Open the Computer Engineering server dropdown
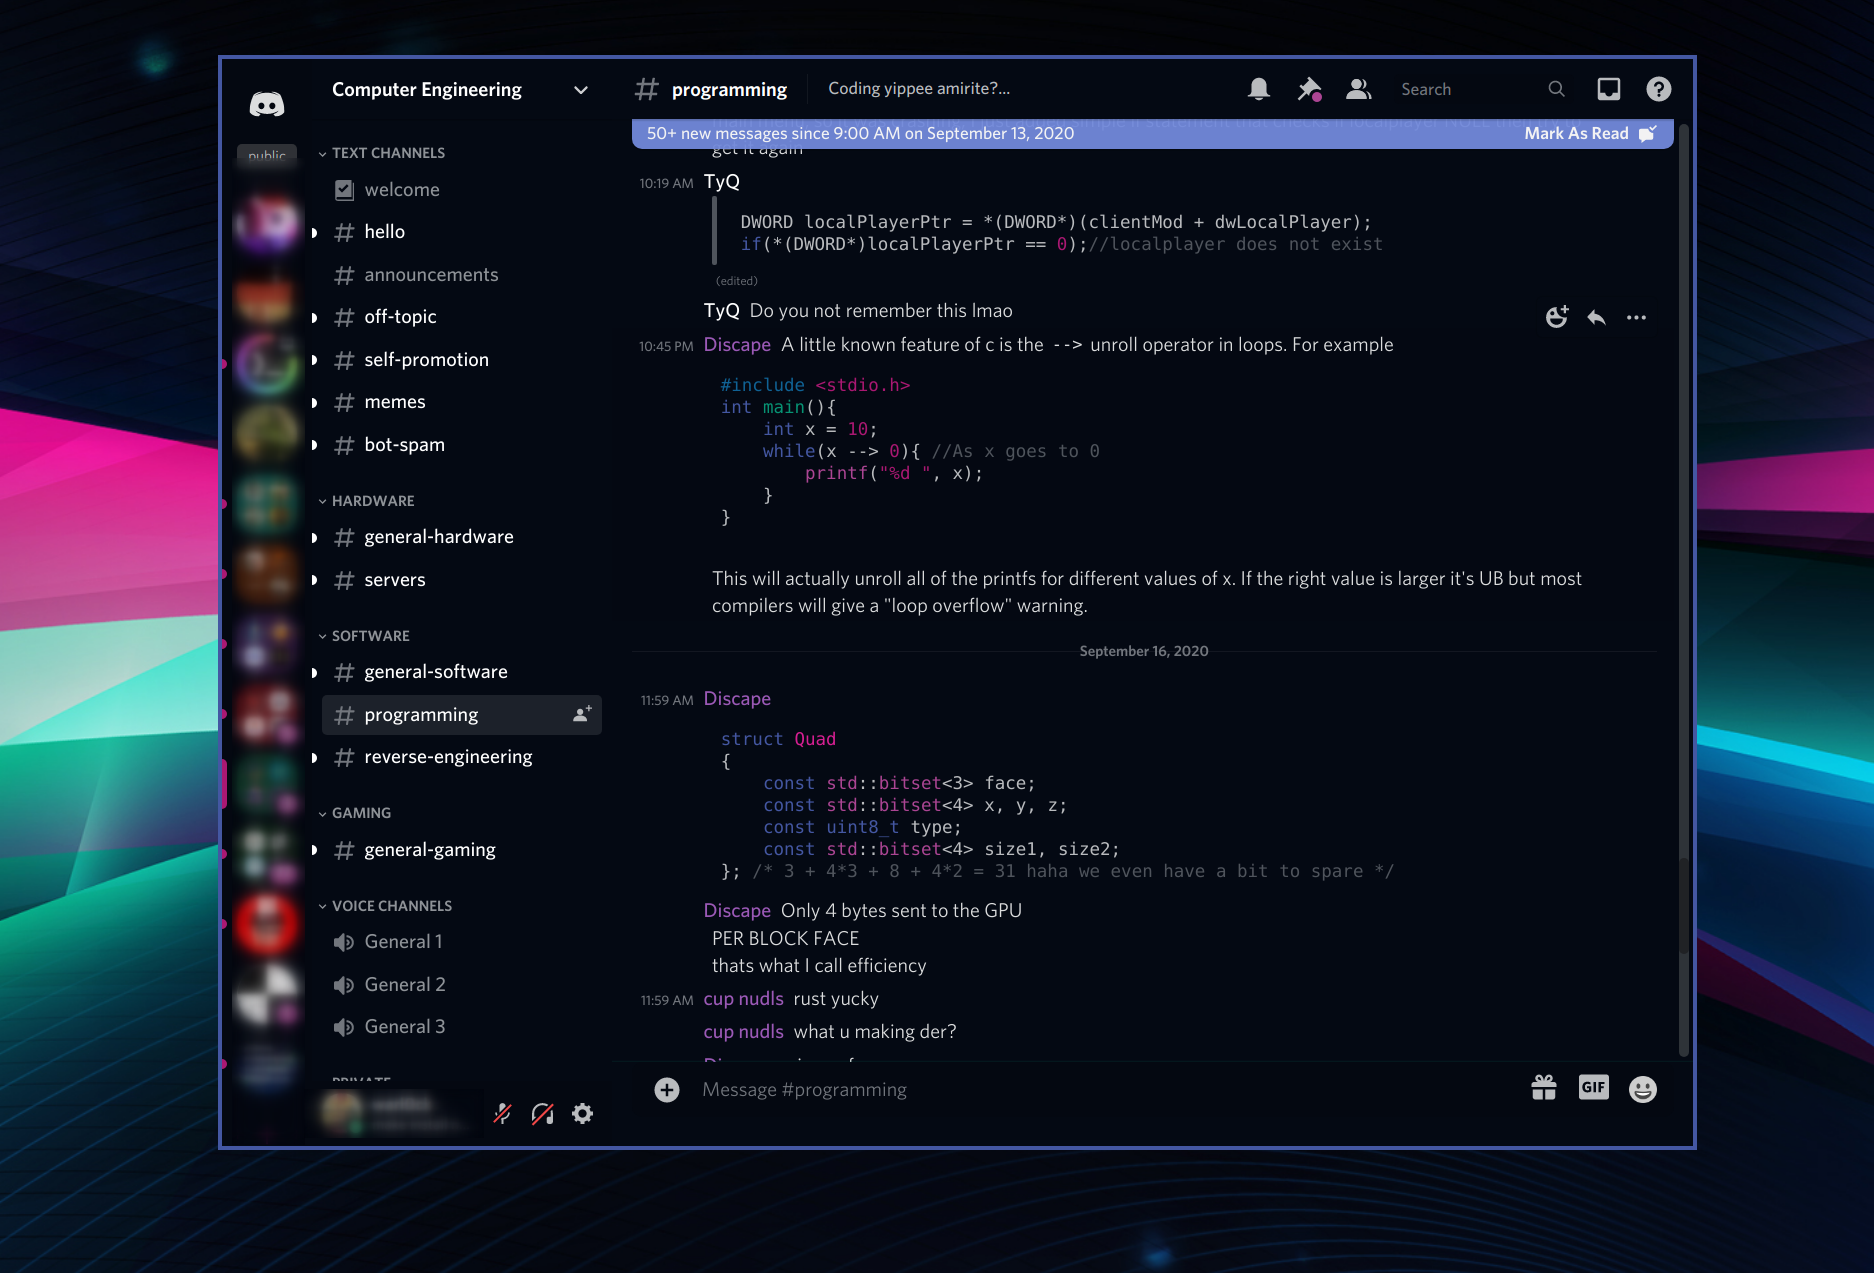This screenshot has height=1273, width=1874. point(580,89)
